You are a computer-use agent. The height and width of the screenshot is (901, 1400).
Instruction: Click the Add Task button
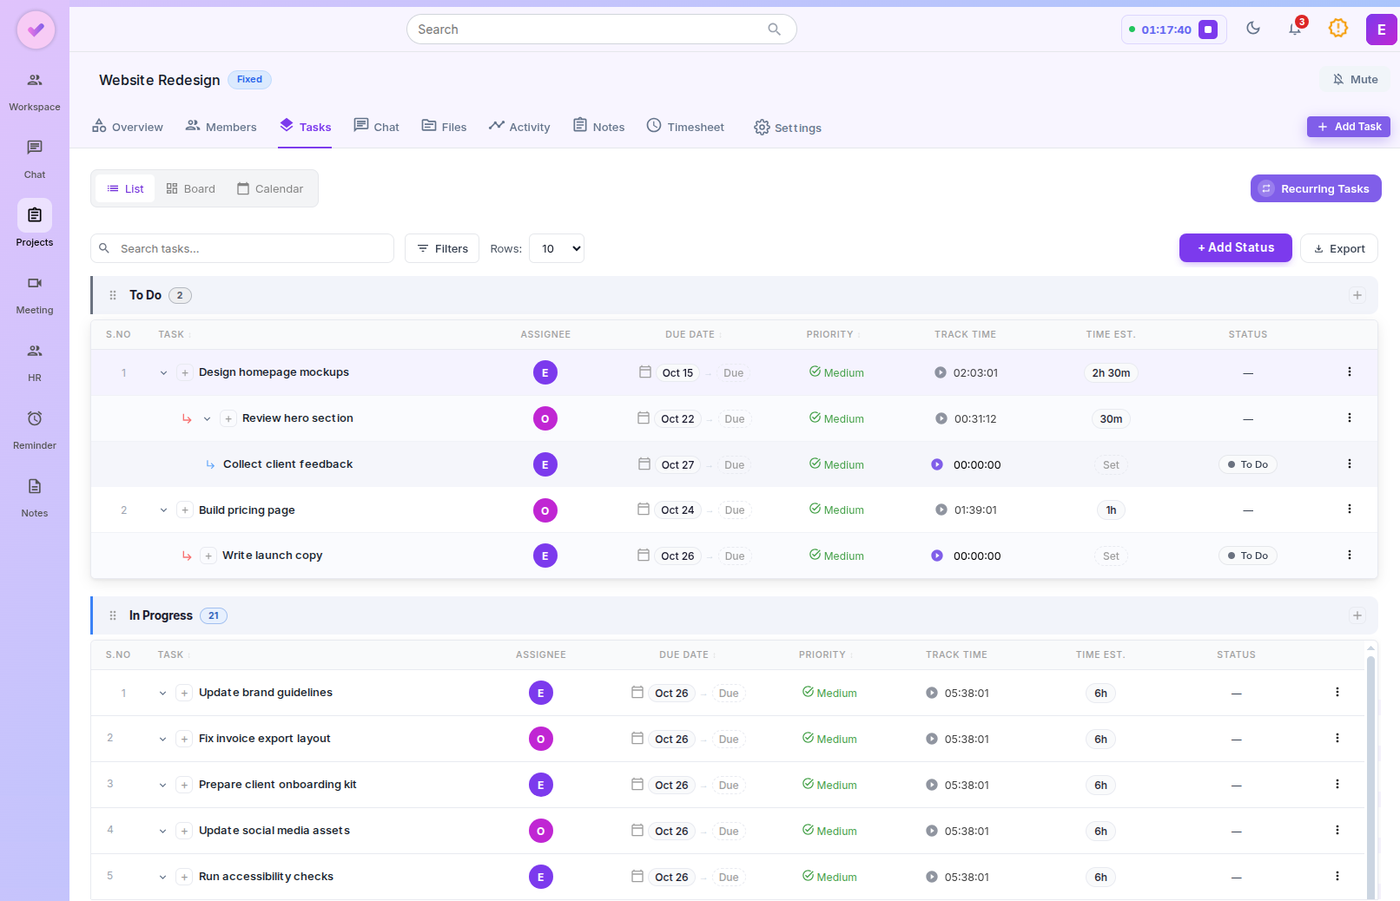(x=1348, y=127)
